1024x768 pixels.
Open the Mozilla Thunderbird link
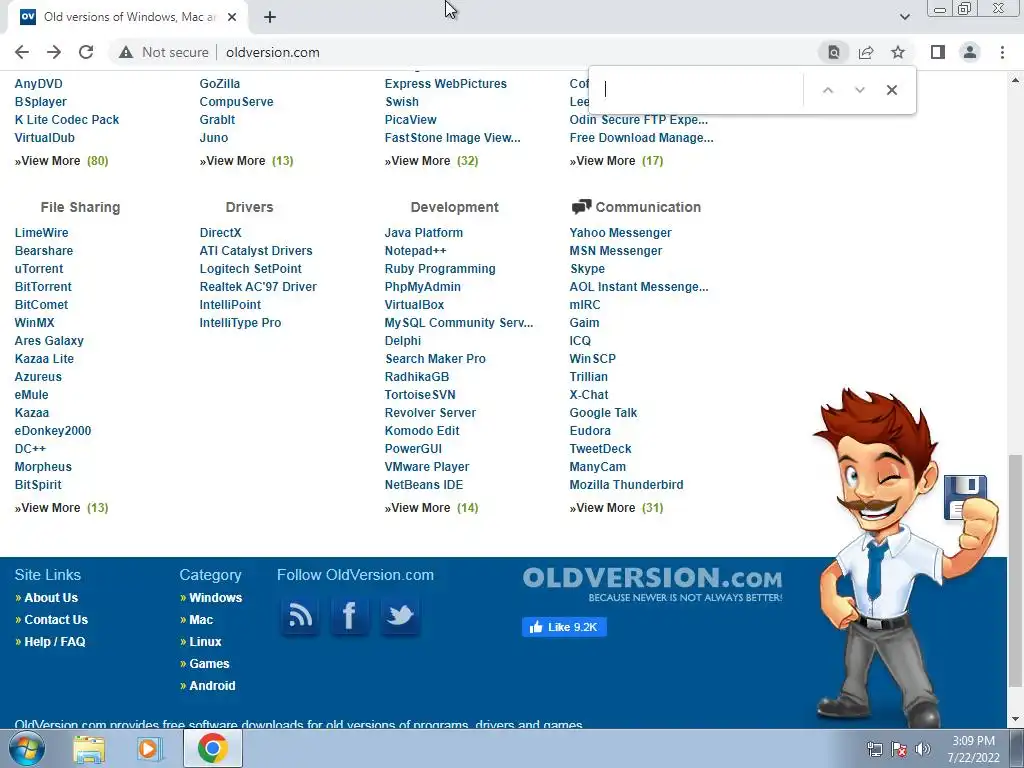tap(626, 485)
